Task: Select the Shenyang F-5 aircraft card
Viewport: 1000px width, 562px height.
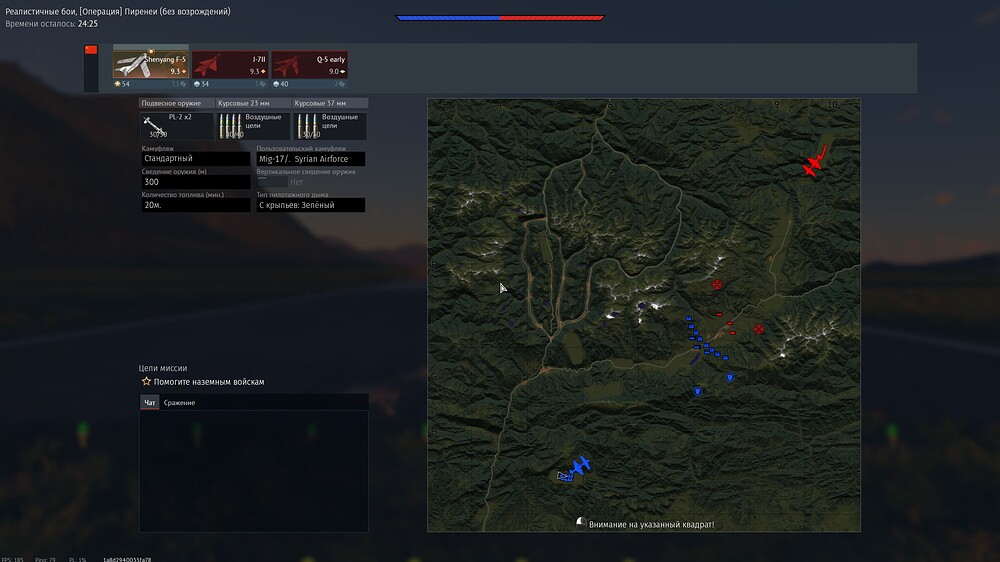Action: 151,64
